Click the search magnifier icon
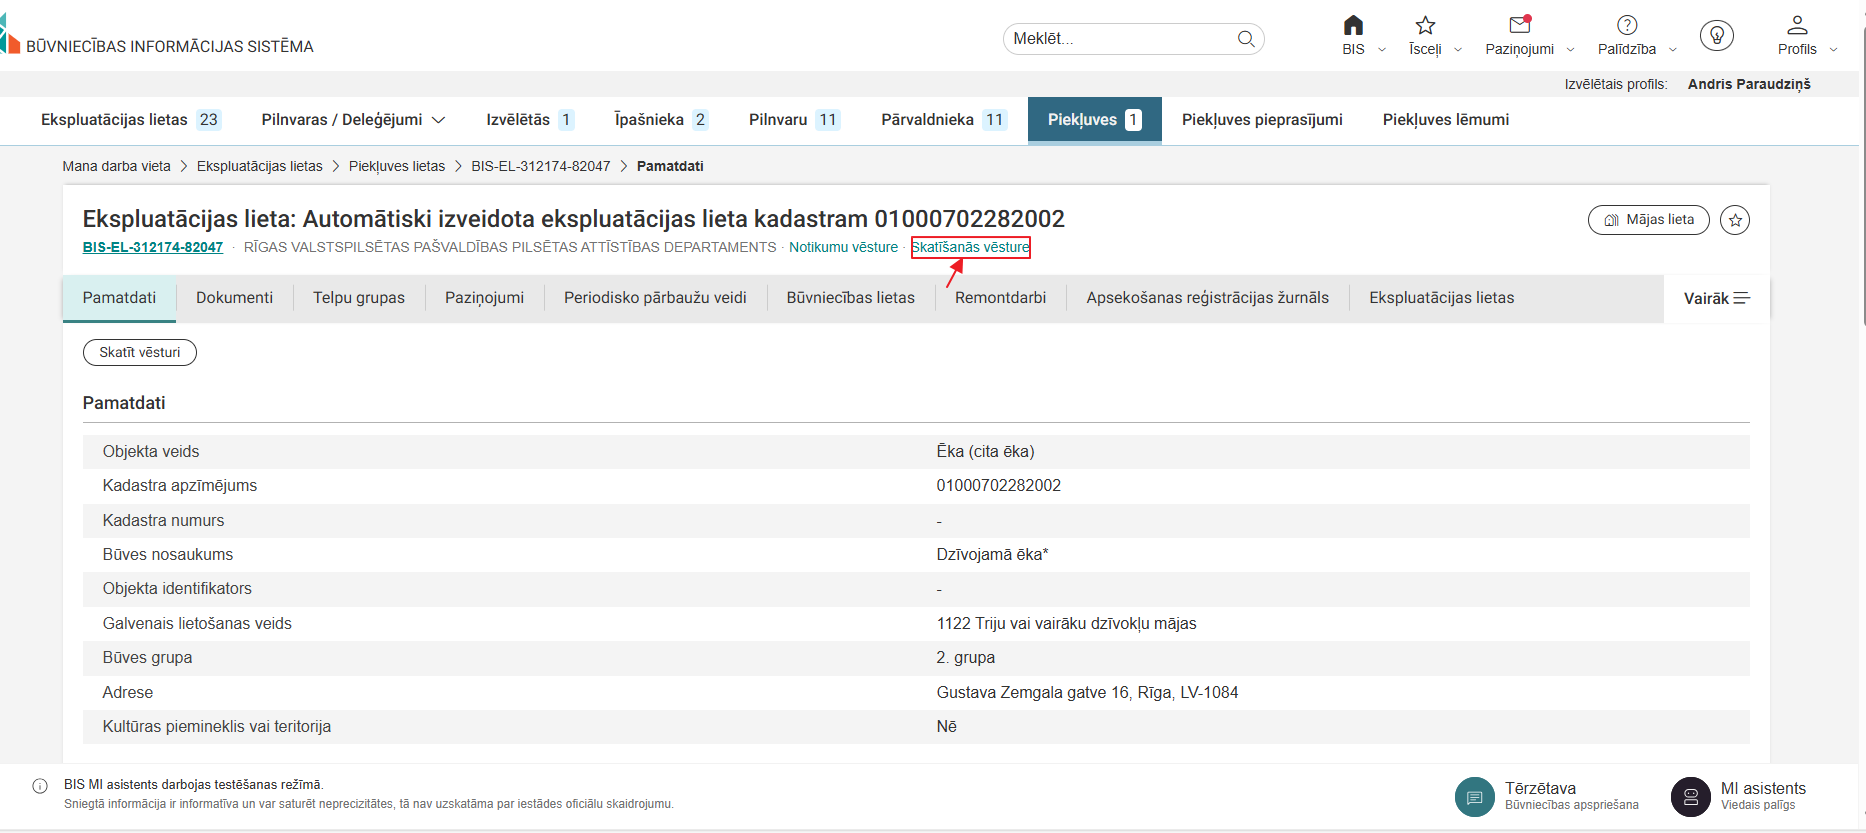Image resolution: width=1866 pixels, height=833 pixels. (x=1246, y=39)
